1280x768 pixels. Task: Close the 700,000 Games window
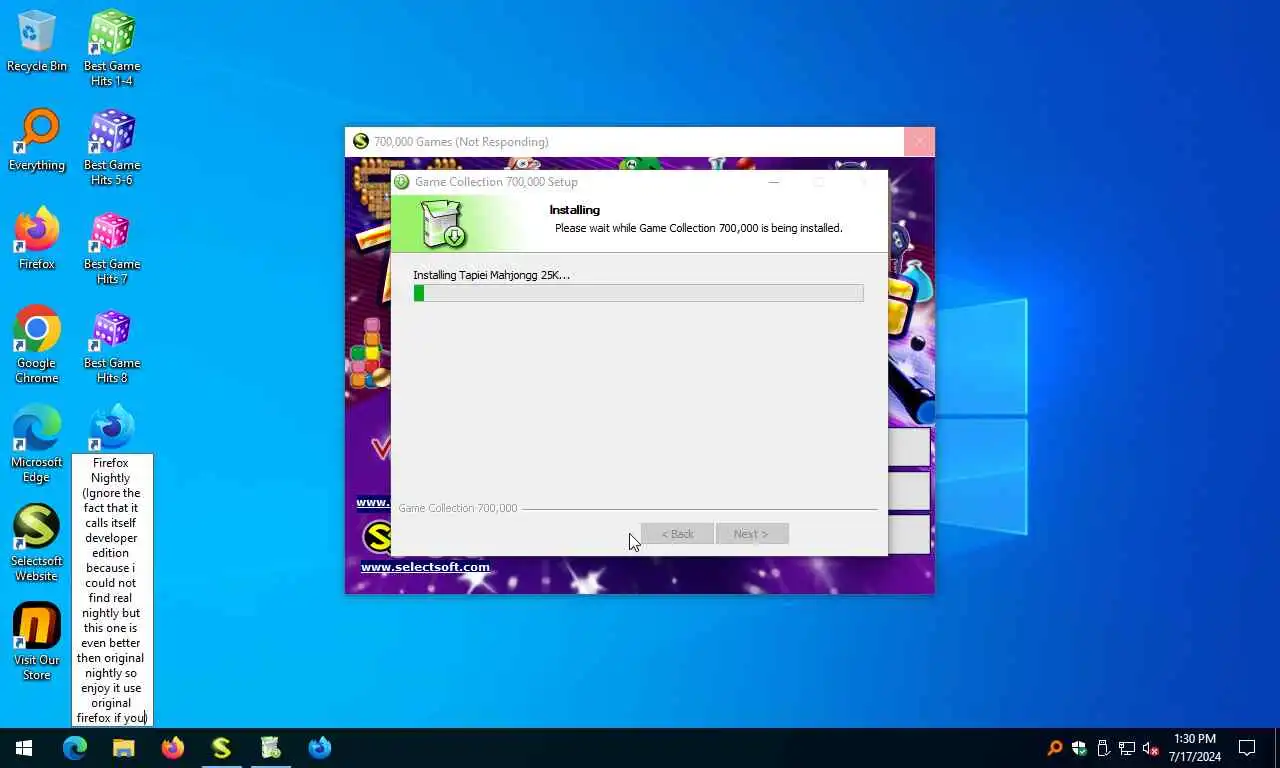coord(919,142)
